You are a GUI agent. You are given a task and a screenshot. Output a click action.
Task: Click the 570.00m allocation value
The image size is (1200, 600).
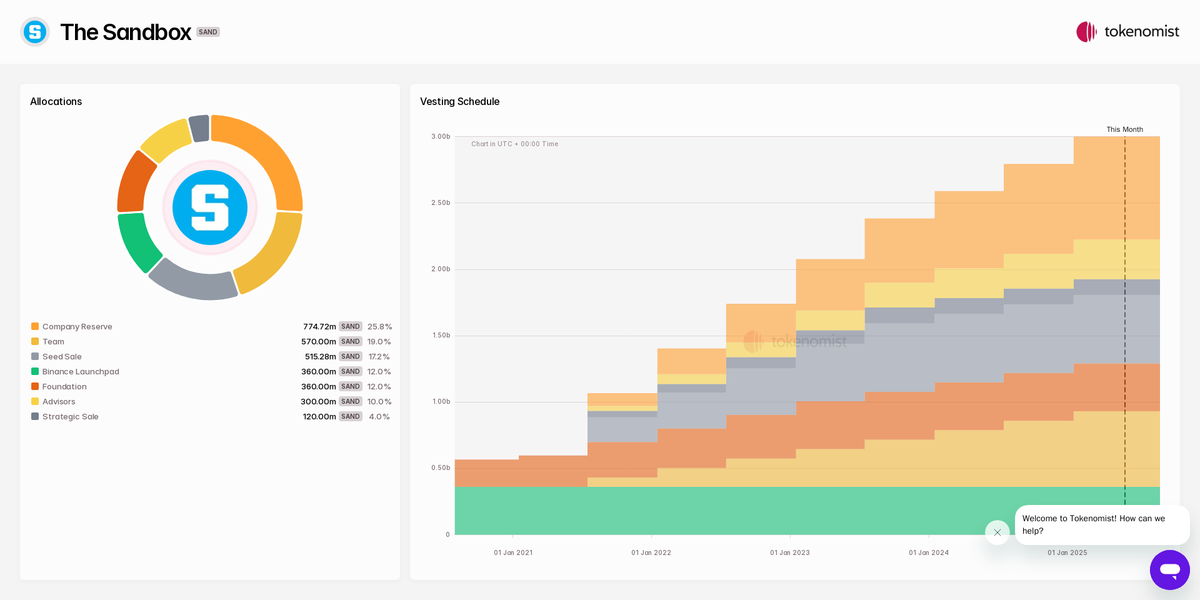click(318, 341)
